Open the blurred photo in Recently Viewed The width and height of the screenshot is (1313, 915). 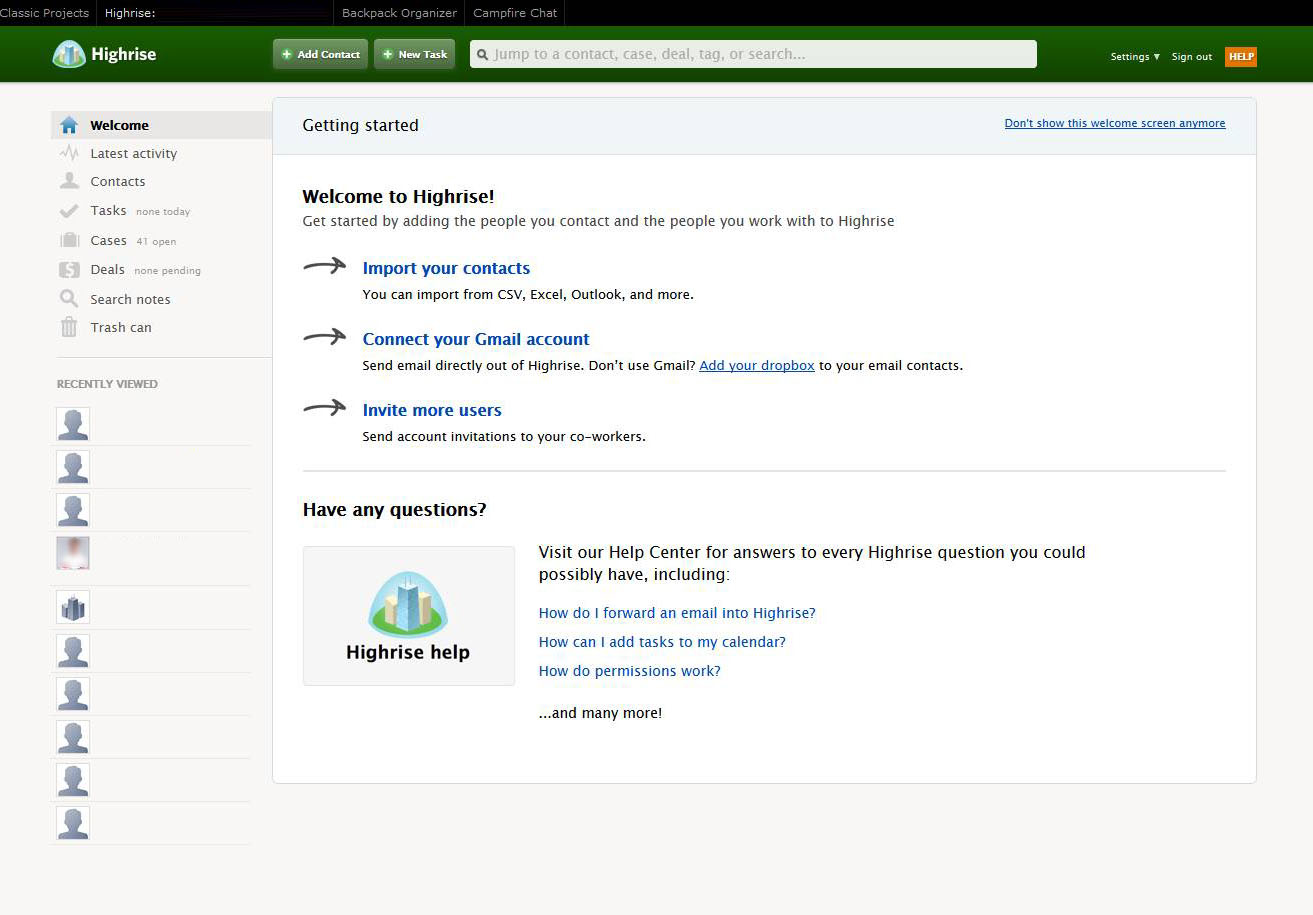73,553
